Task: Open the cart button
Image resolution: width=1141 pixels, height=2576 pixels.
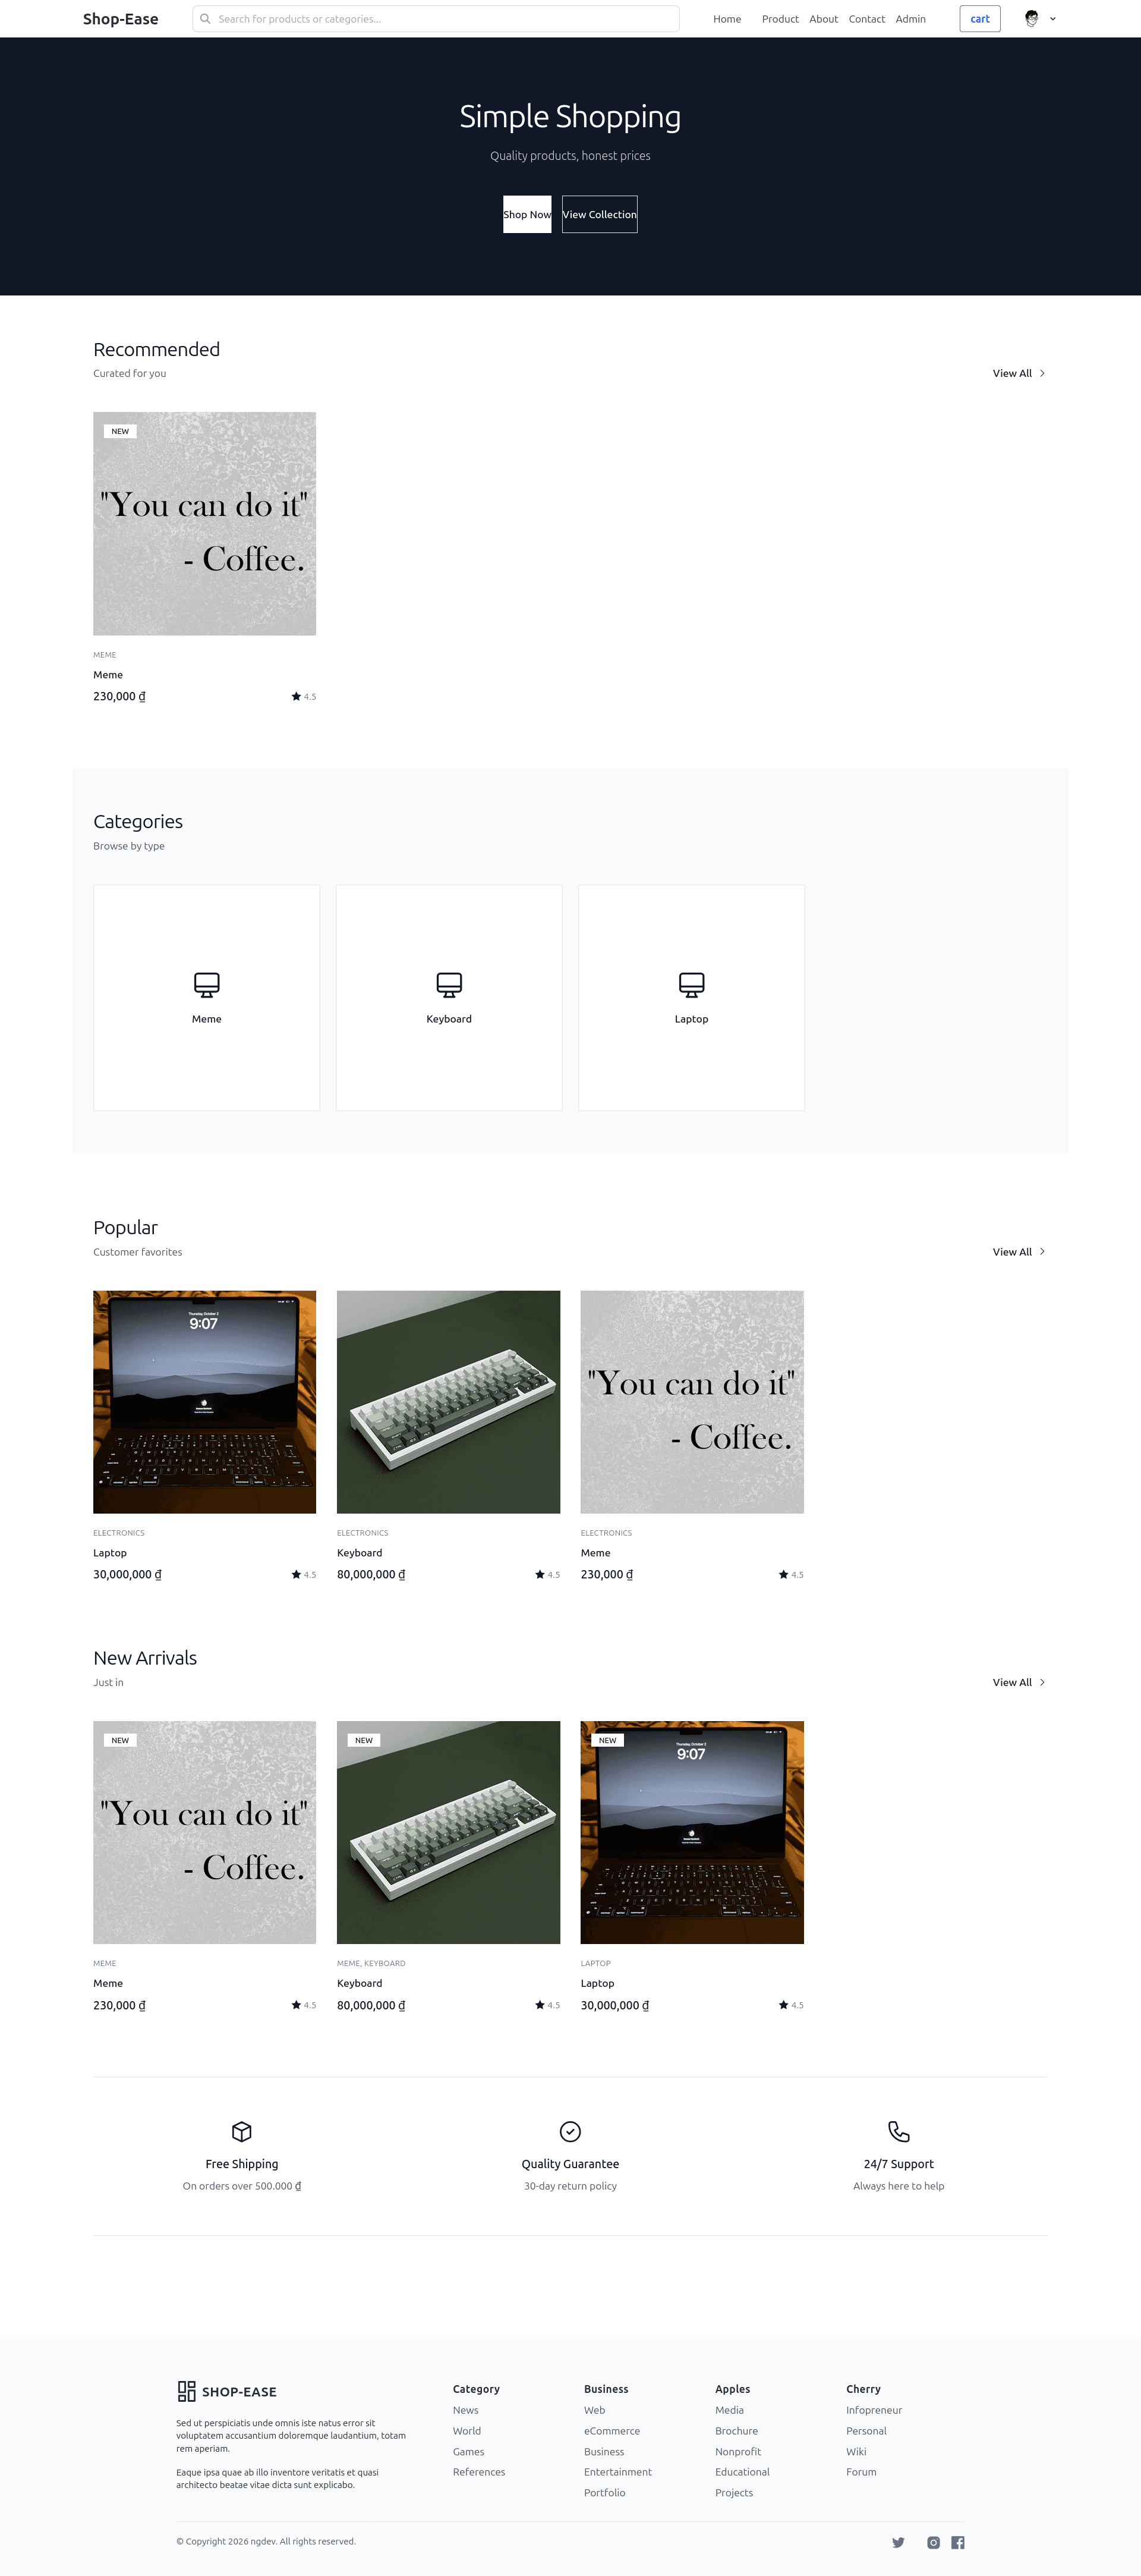Action: click(x=979, y=18)
